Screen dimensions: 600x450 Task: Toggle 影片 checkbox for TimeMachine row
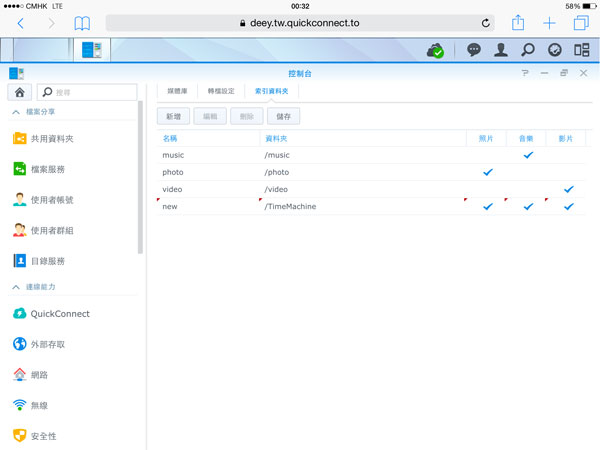point(569,206)
